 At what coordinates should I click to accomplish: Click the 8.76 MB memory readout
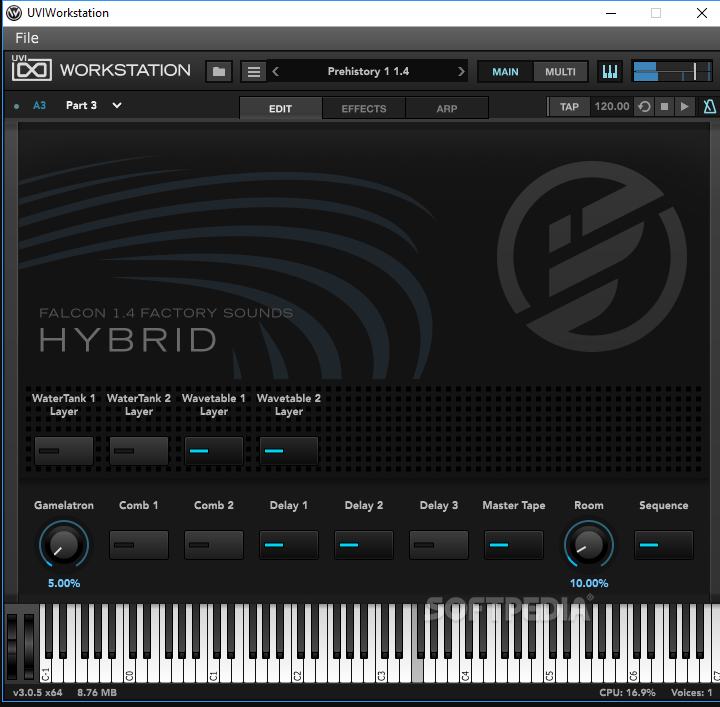(97, 692)
